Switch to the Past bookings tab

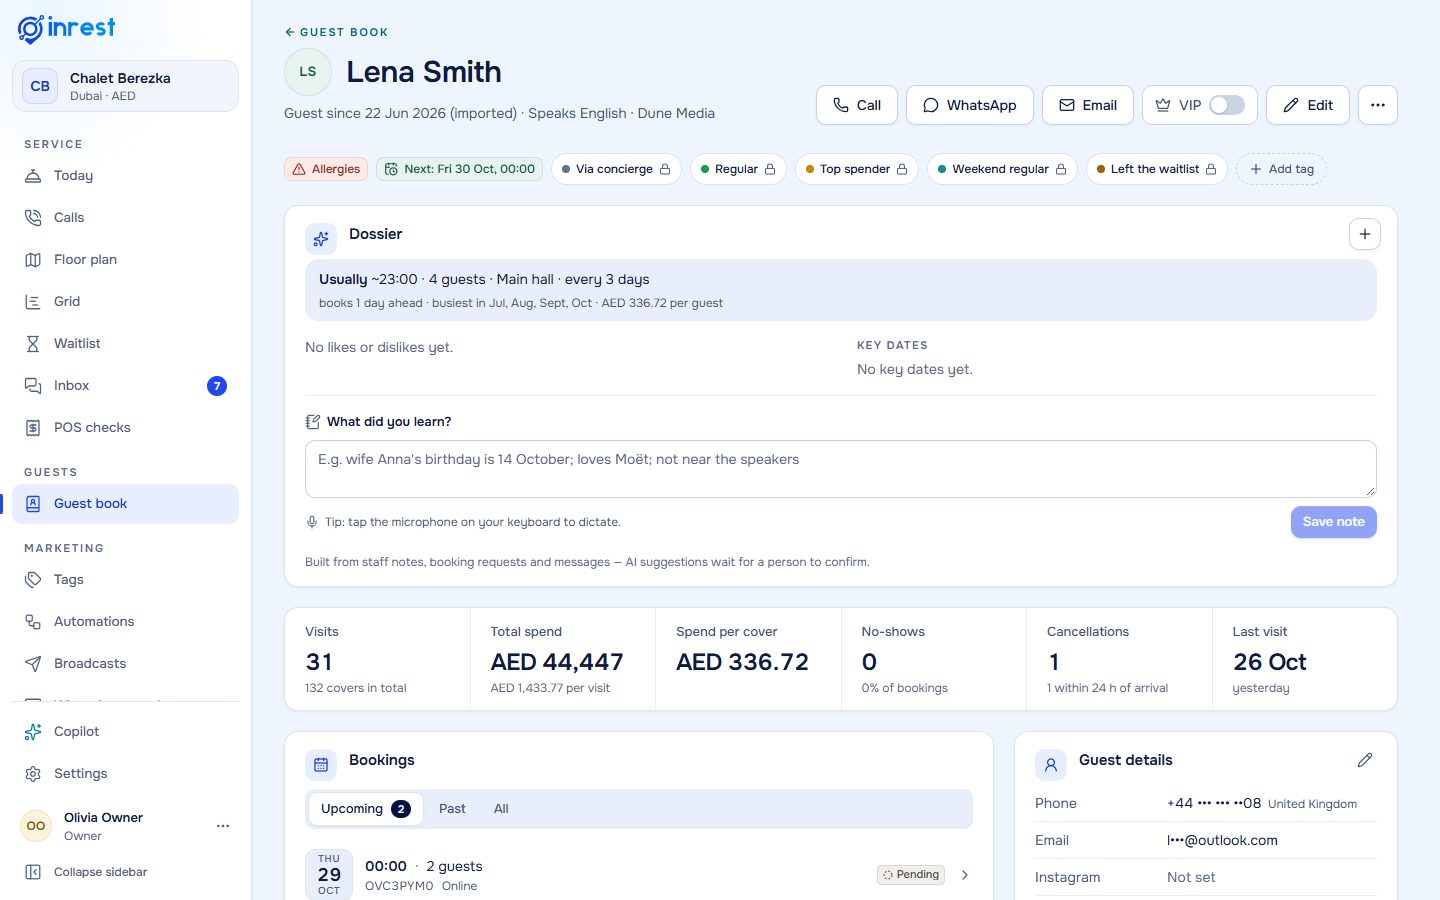[x=452, y=809]
